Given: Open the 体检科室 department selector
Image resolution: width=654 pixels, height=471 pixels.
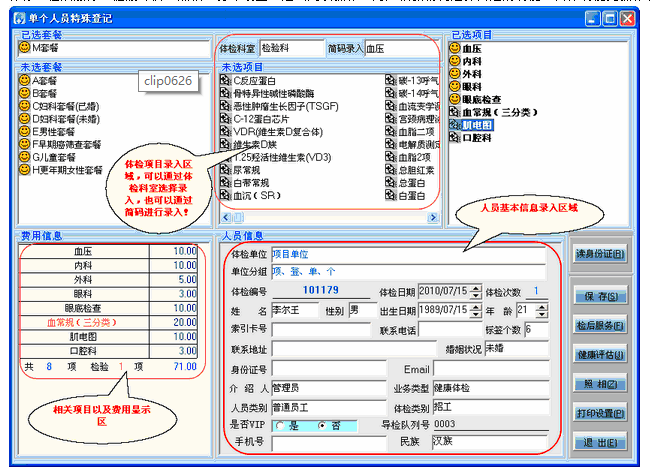Looking at the screenshot, I should pyautogui.click(x=289, y=47).
